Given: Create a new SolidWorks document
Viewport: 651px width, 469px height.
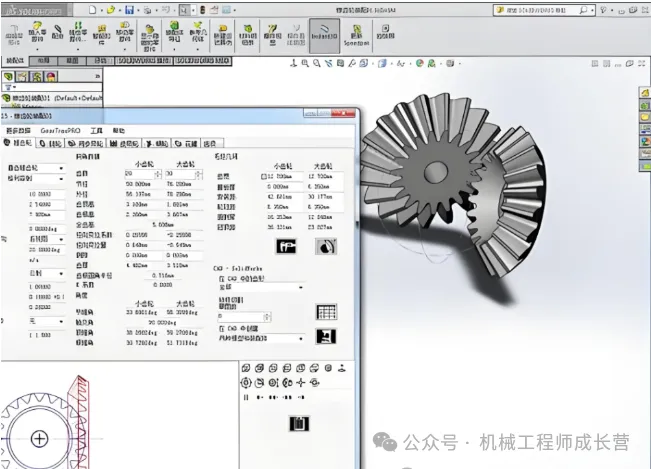Looking at the screenshot, I should coord(93,10).
